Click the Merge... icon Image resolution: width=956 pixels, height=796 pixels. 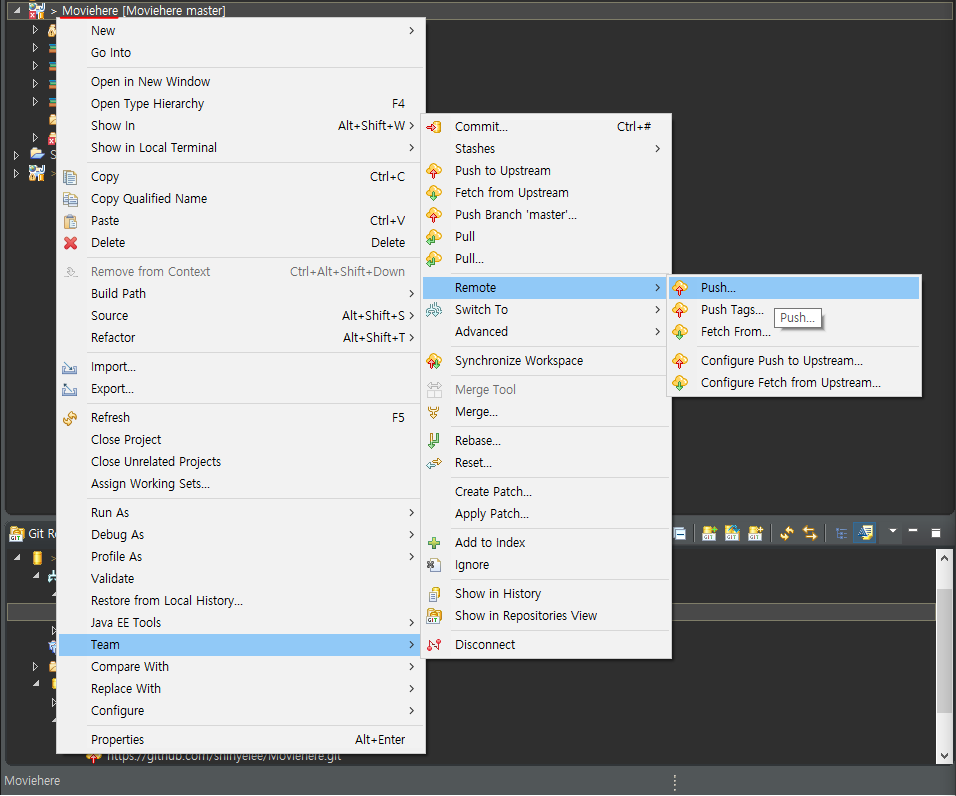click(433, 412)
